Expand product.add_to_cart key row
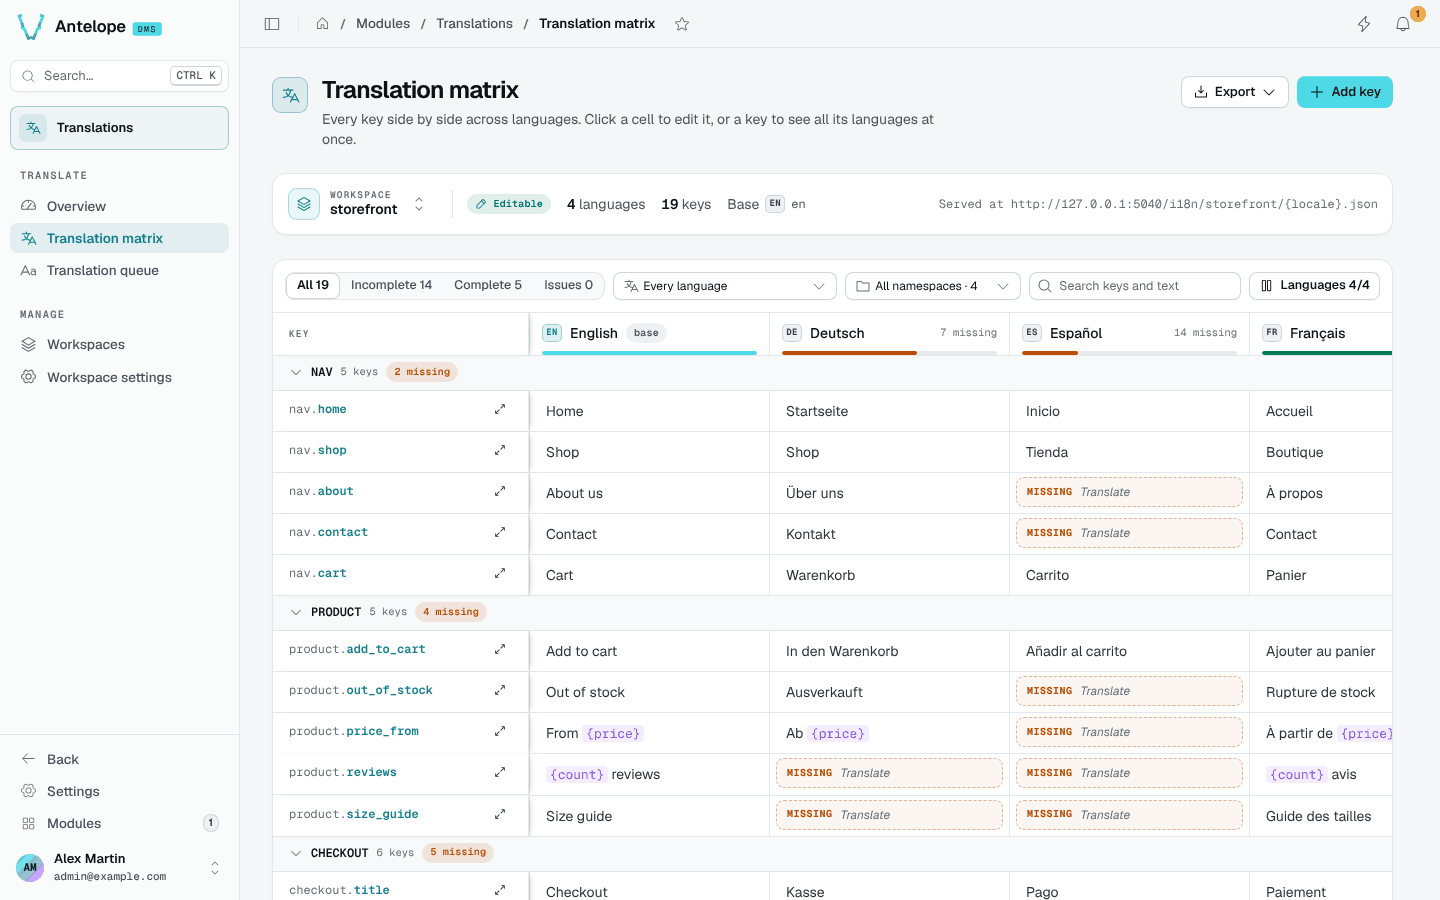 click(x=500, y=649)
